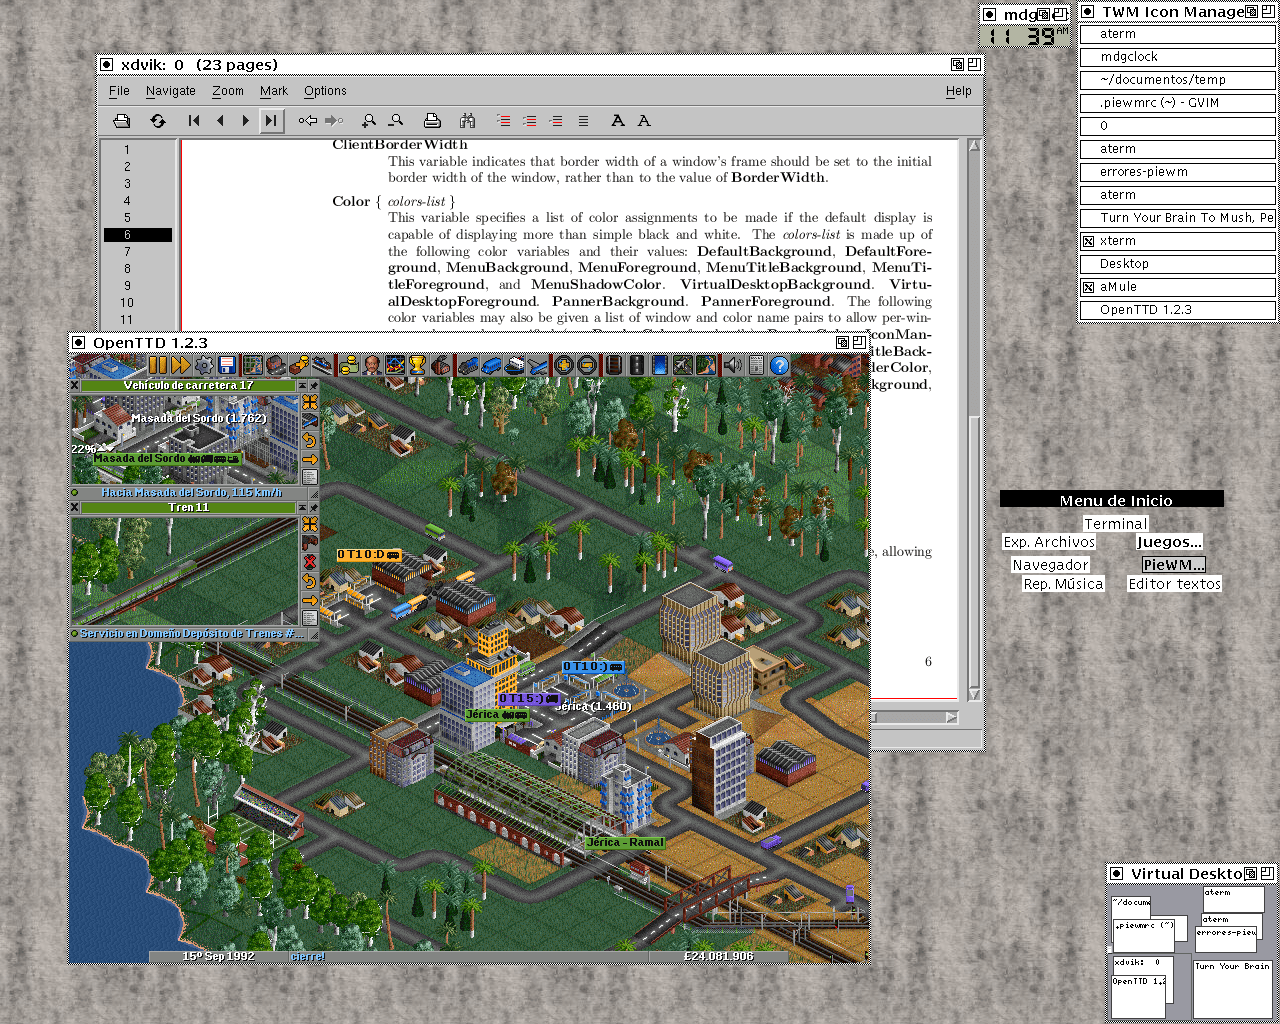
Task: Open the company finances coins icon
Action: click(x=350, y=366)
